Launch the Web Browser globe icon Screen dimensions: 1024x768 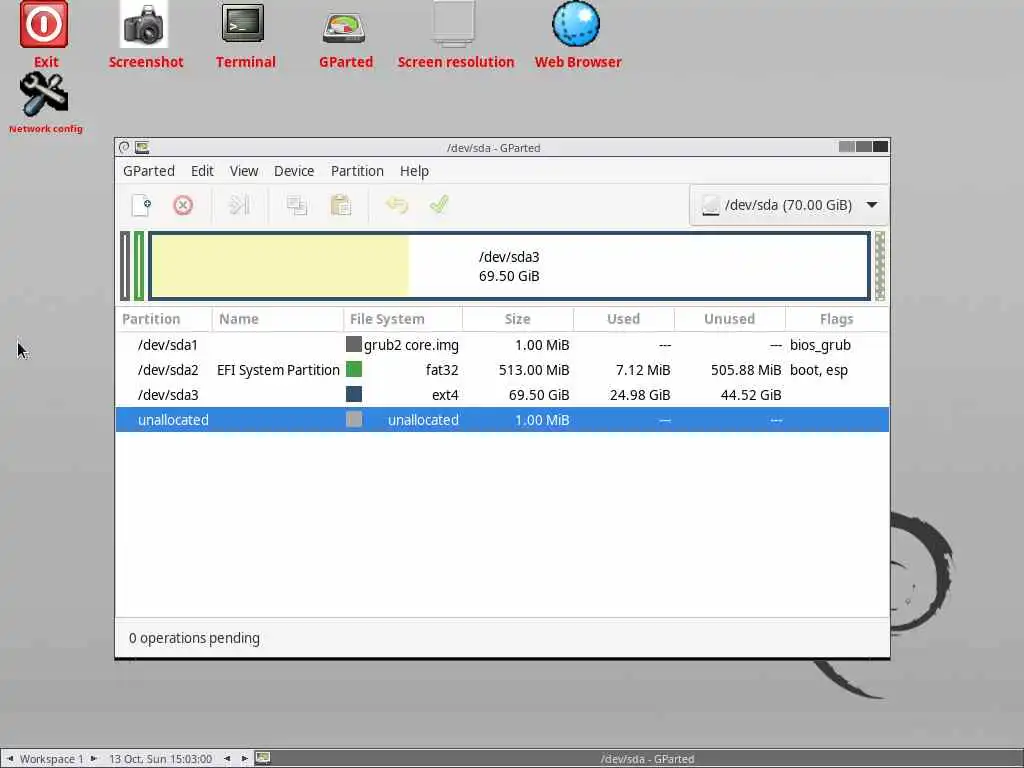click(575, 24)
